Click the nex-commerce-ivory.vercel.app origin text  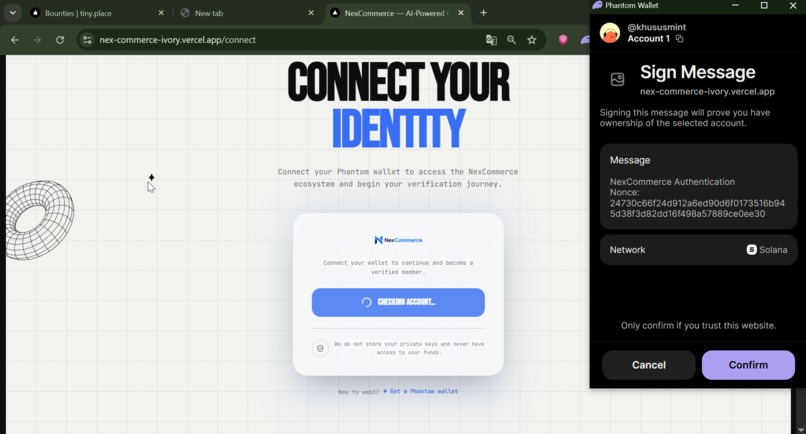pos(707,92)
